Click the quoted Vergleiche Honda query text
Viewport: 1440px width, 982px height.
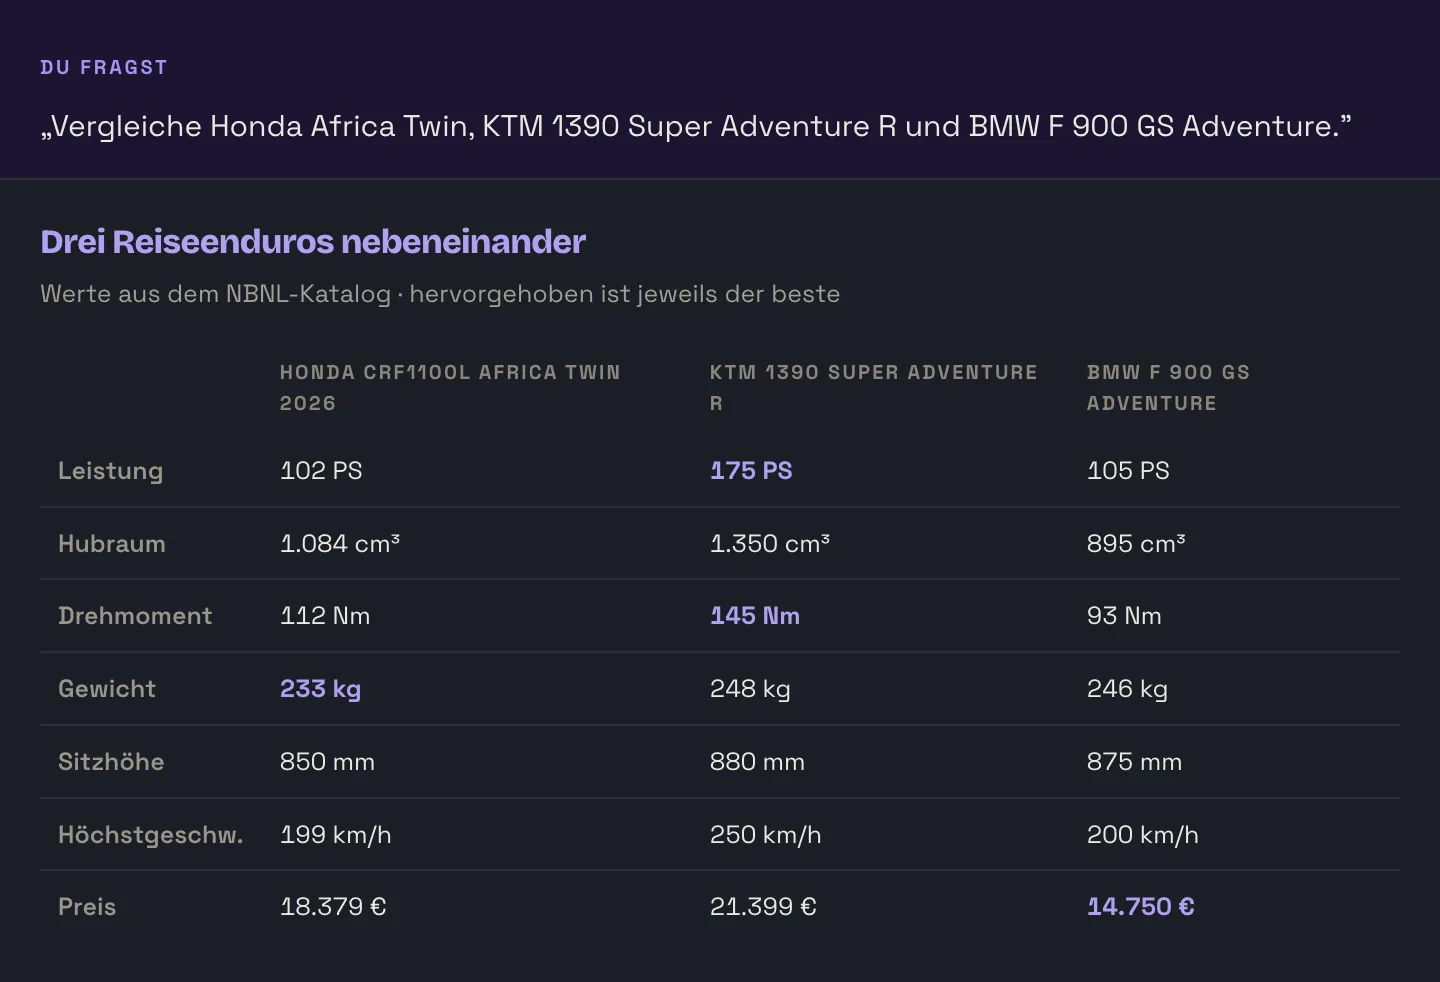coord(696,127)
